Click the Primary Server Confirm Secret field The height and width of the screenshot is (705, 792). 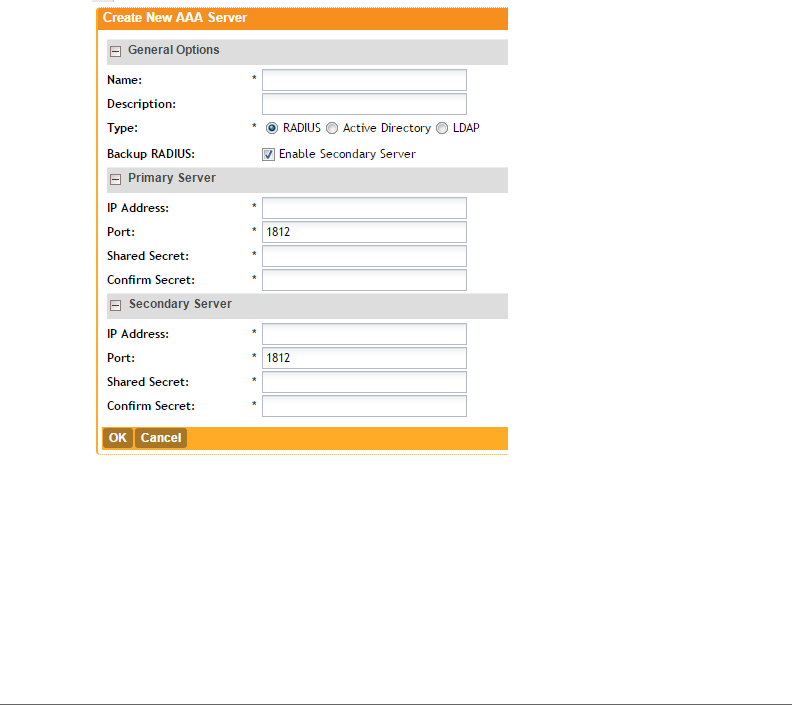[x=364, y=280]
